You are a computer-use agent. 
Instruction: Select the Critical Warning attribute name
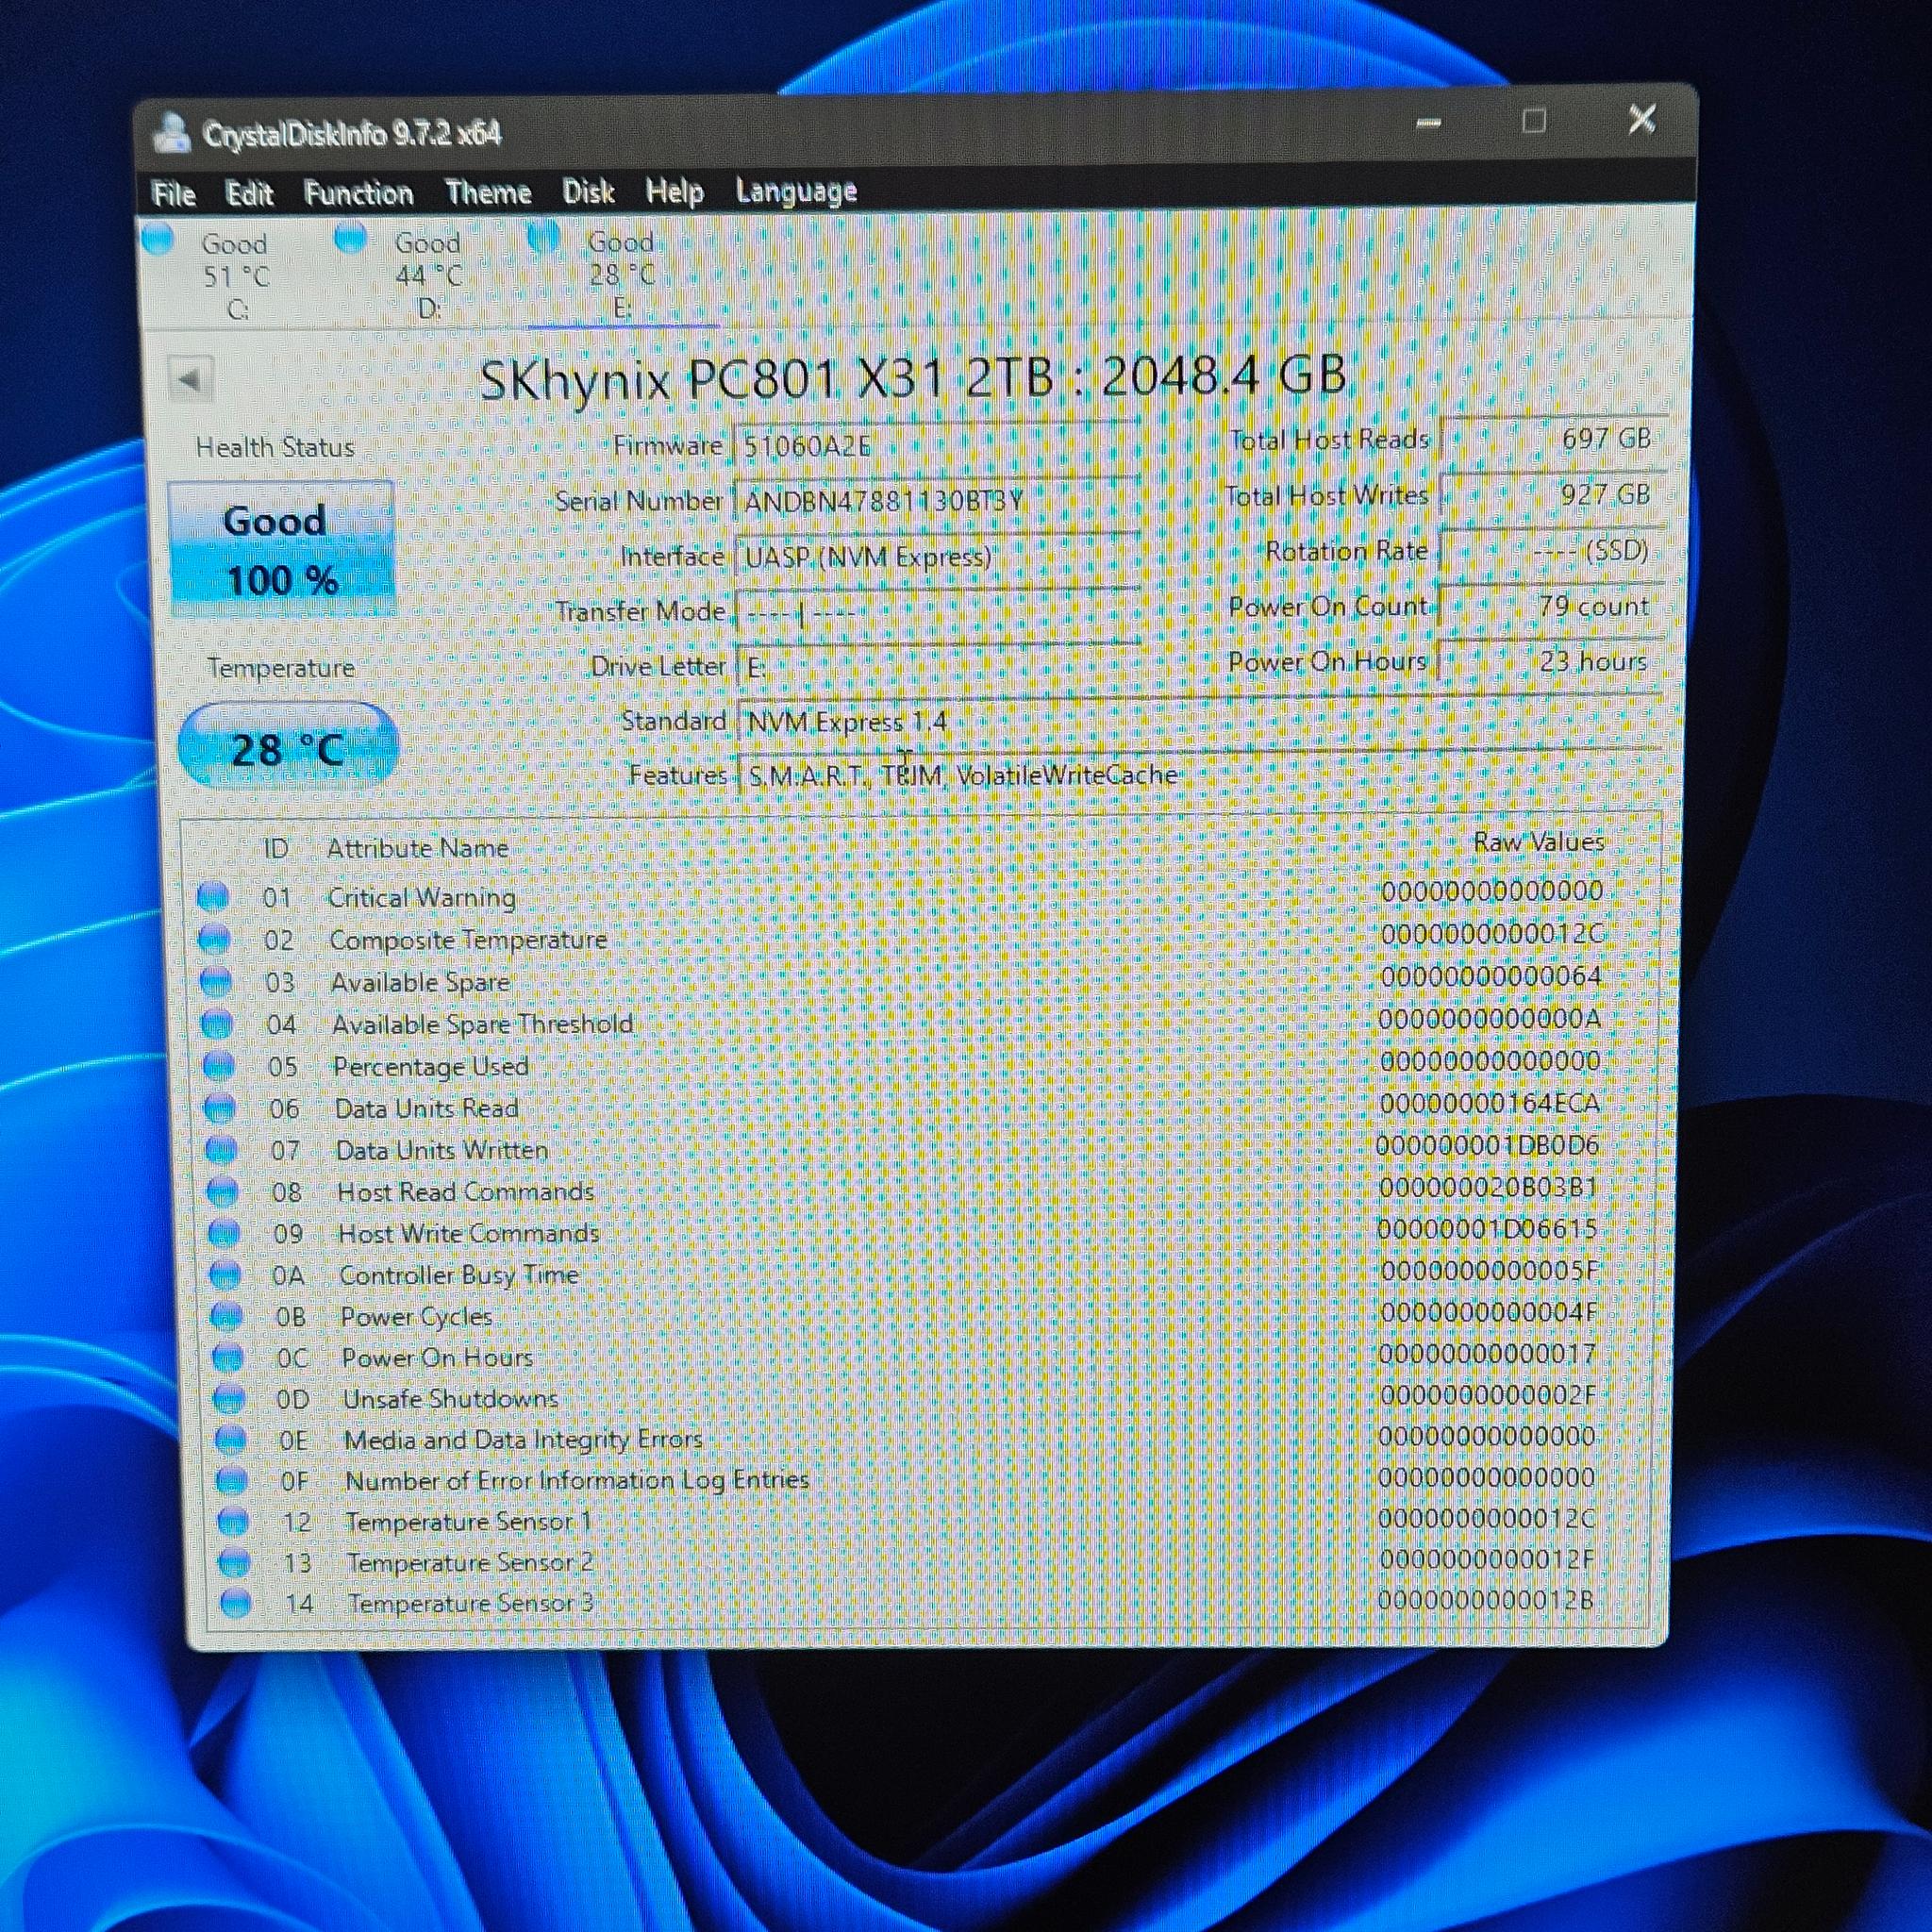[421, 897]
